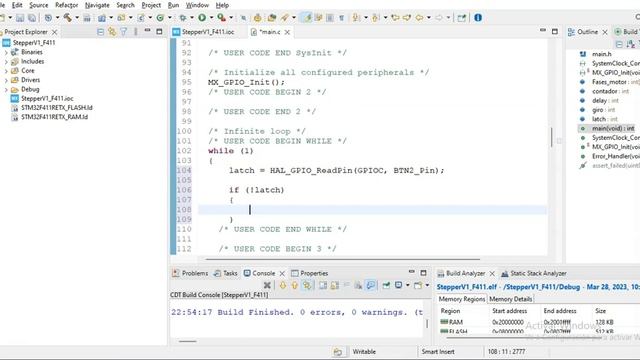Open dropdown arrow next to Build hammer
This screenshot has width=640, height=360.
coord(77,18)
